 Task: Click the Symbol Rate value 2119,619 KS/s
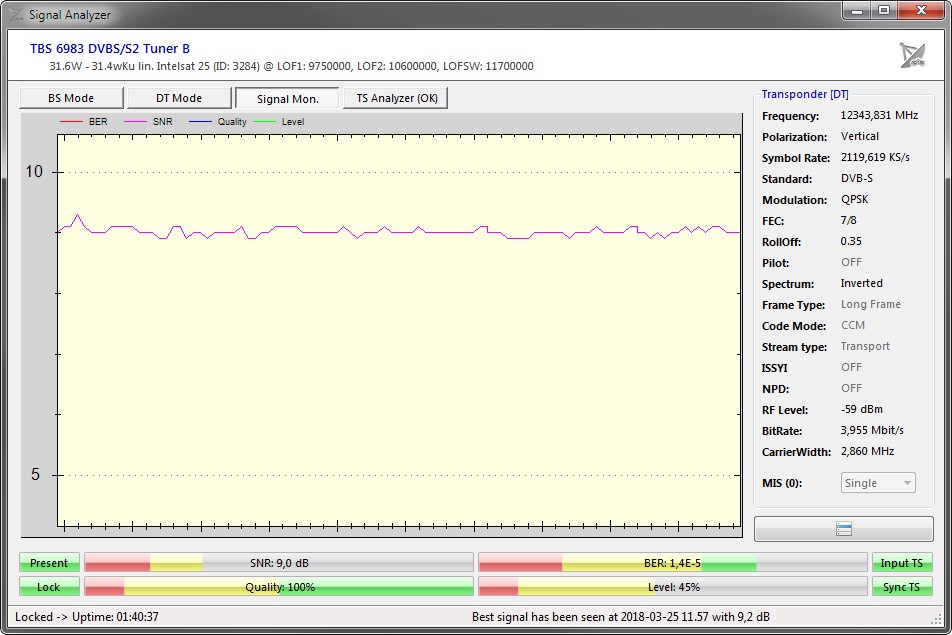(x=875, y=157)
